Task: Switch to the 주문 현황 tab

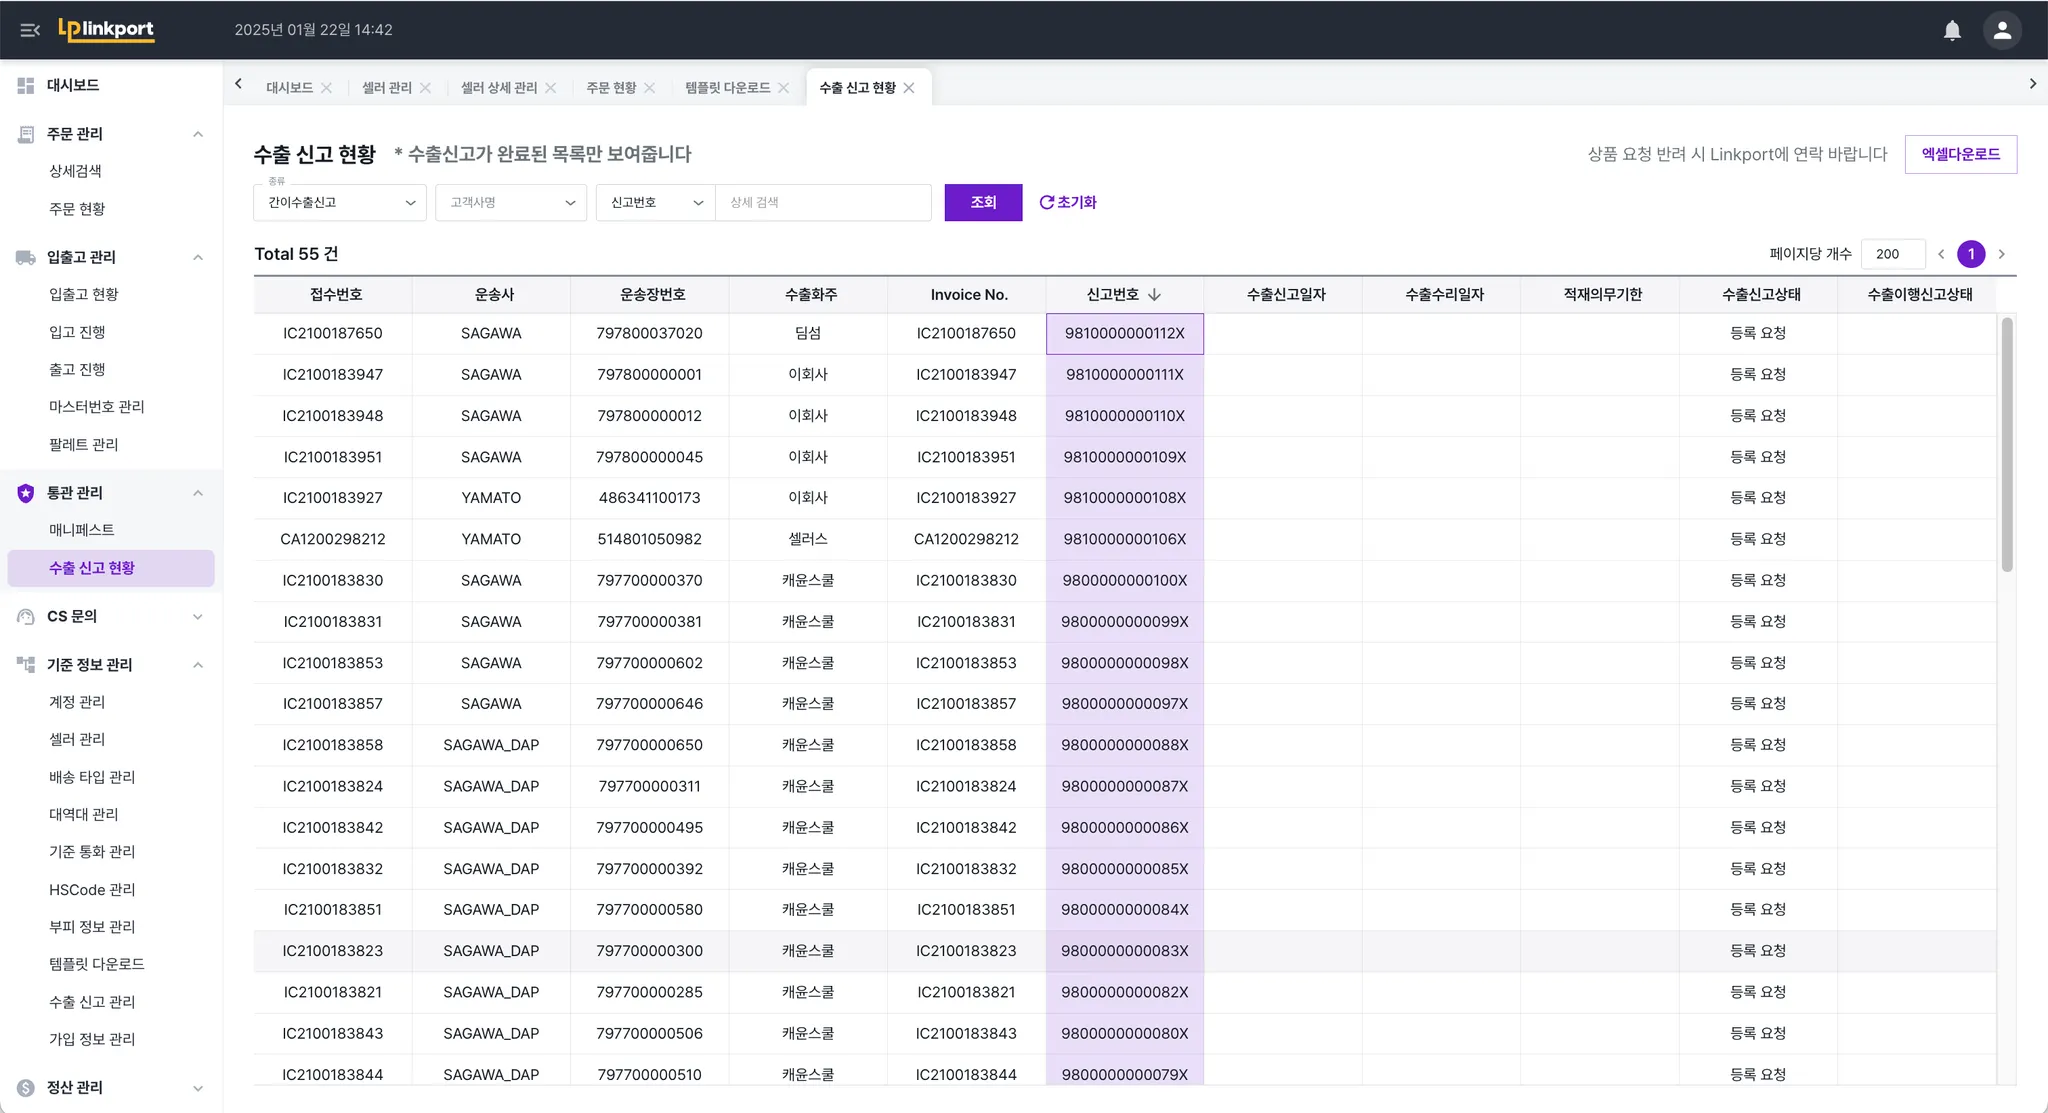Action: 611,88
